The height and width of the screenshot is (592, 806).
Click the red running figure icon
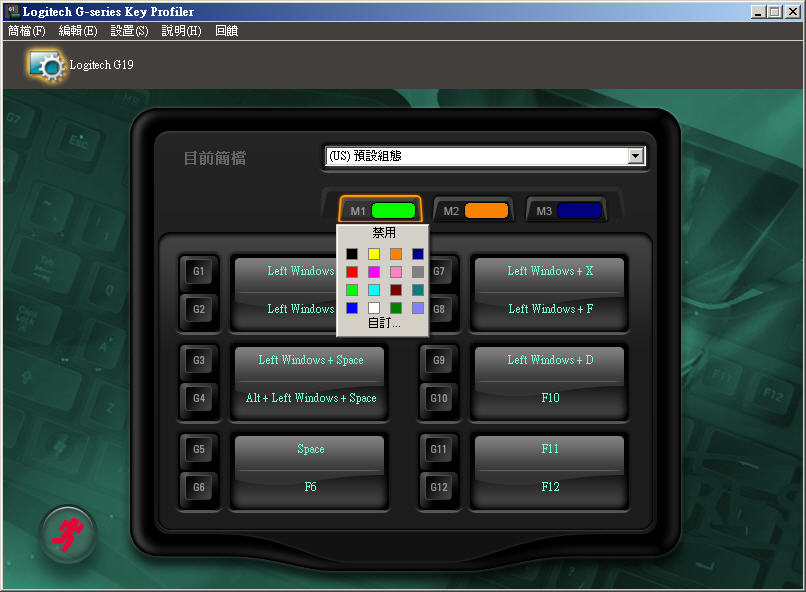[x=68, y=534]
